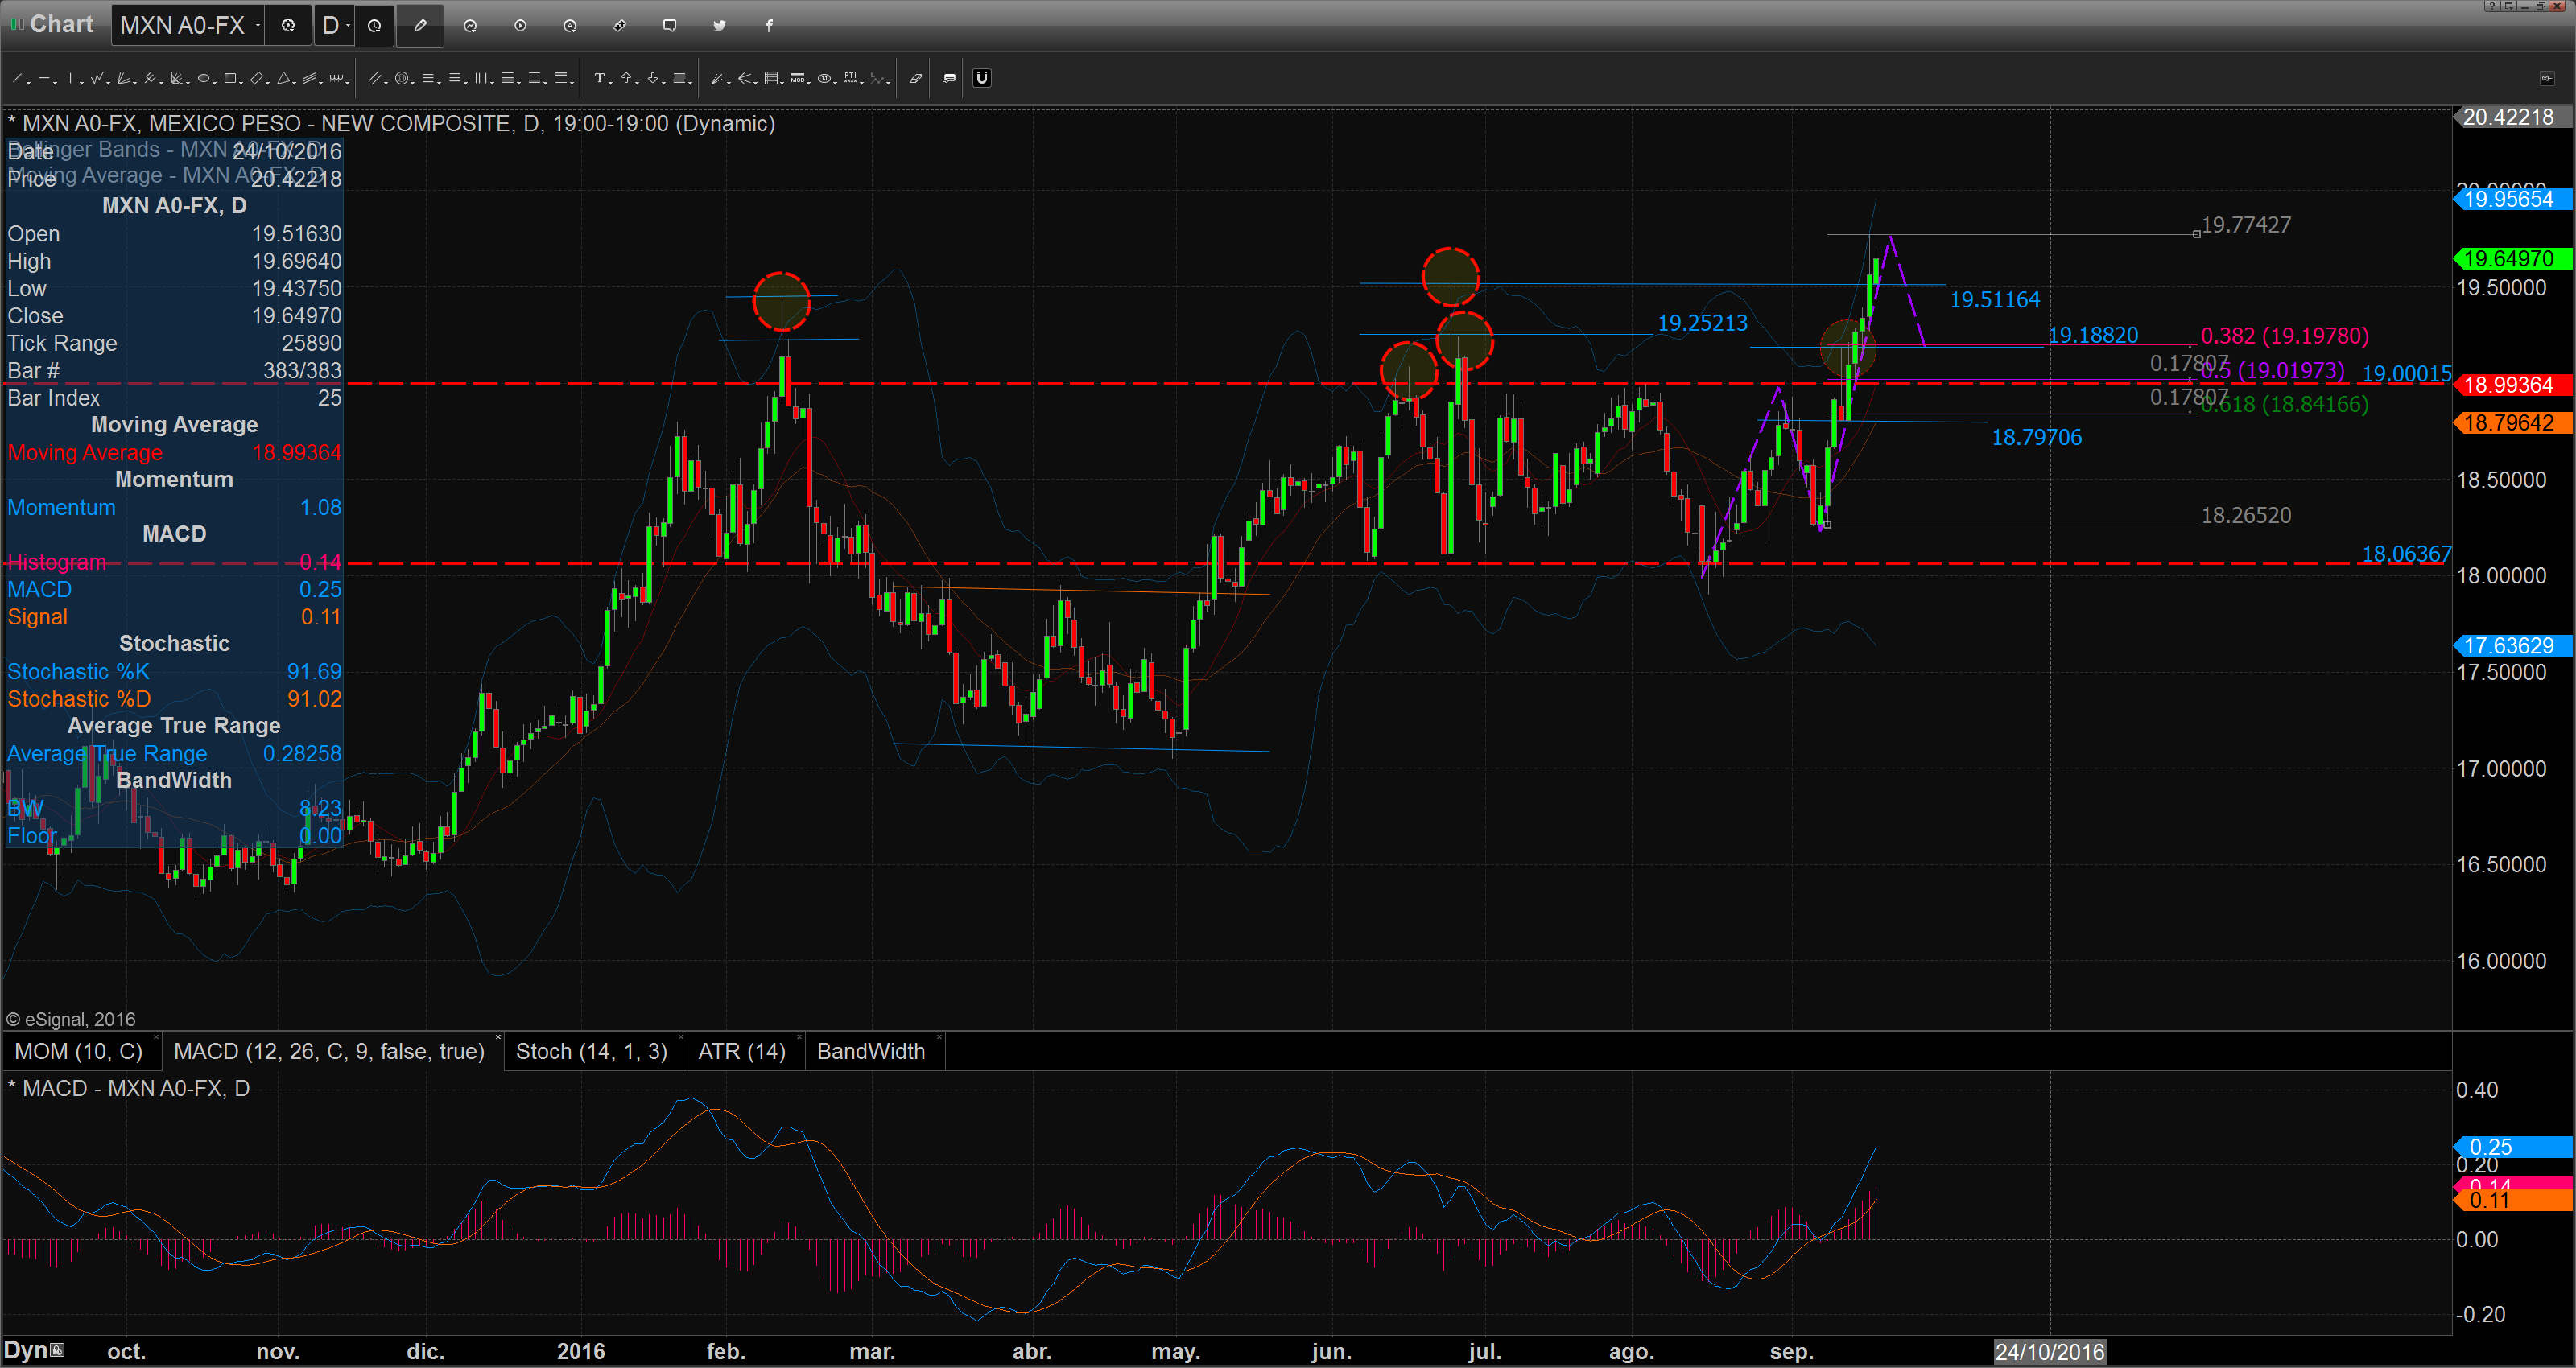Select the vertical Fibonacci time lines tool
The width and height of the screenshot is (2576, 1368).
click(481, 78)
